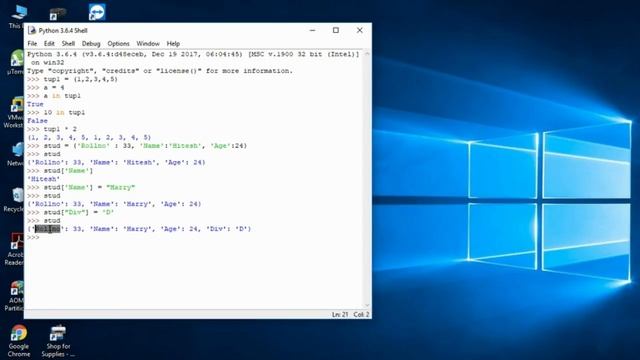640x360 pixels.
Task: Click the 'Type "copyright"...' information line
Action: tap(160, 71)
